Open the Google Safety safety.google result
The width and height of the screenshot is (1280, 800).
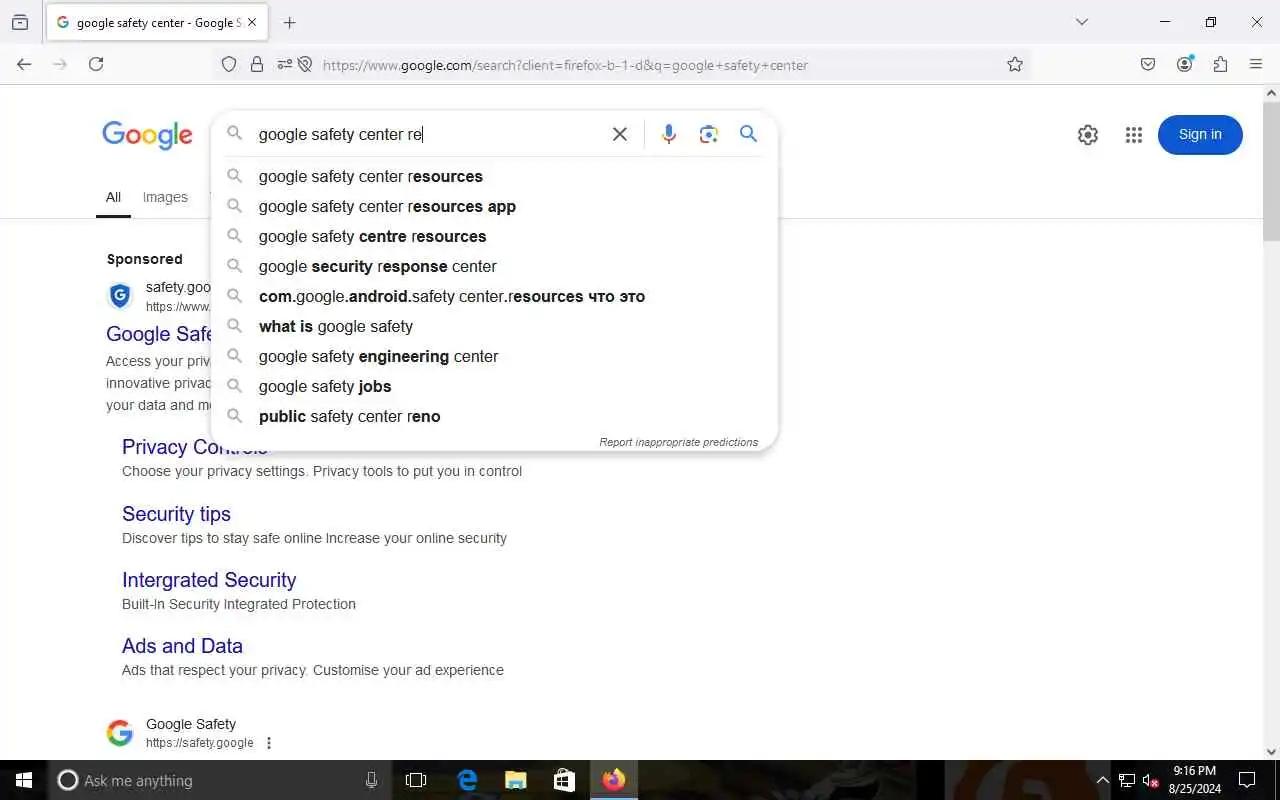(191, 724)
